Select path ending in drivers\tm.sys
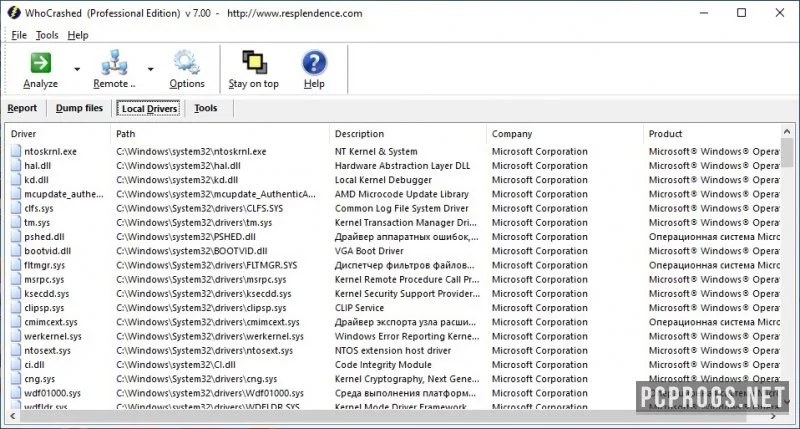Screen dimensions: 800x429 [194, 223]
